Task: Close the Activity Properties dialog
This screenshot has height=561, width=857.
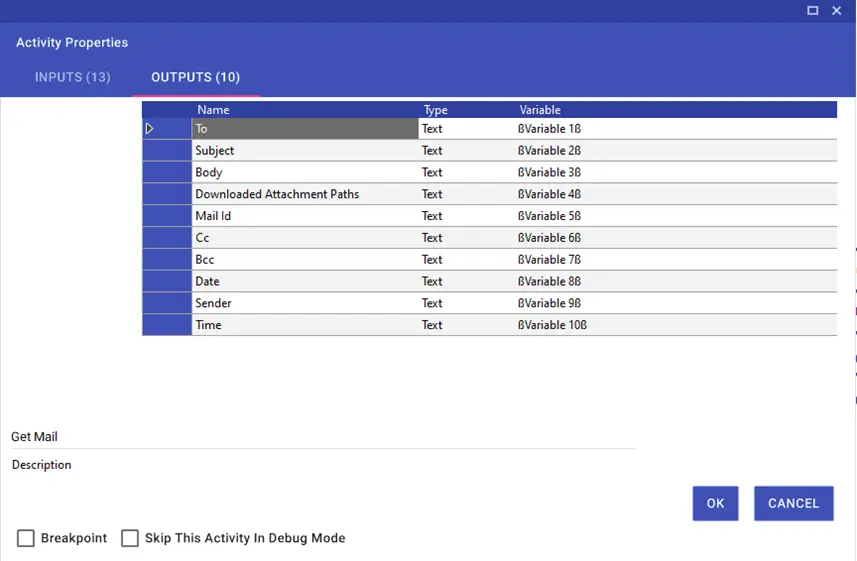Action: 836,10
